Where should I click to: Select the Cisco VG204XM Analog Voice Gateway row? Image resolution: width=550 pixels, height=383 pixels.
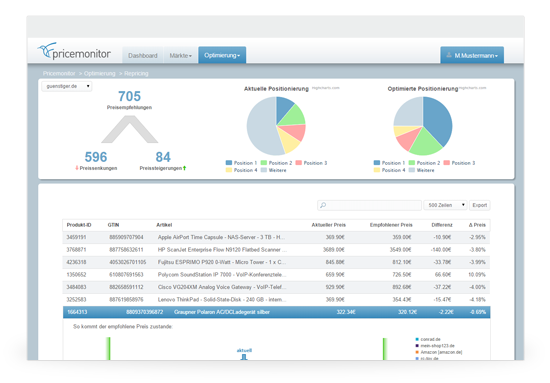pos(276,287)
